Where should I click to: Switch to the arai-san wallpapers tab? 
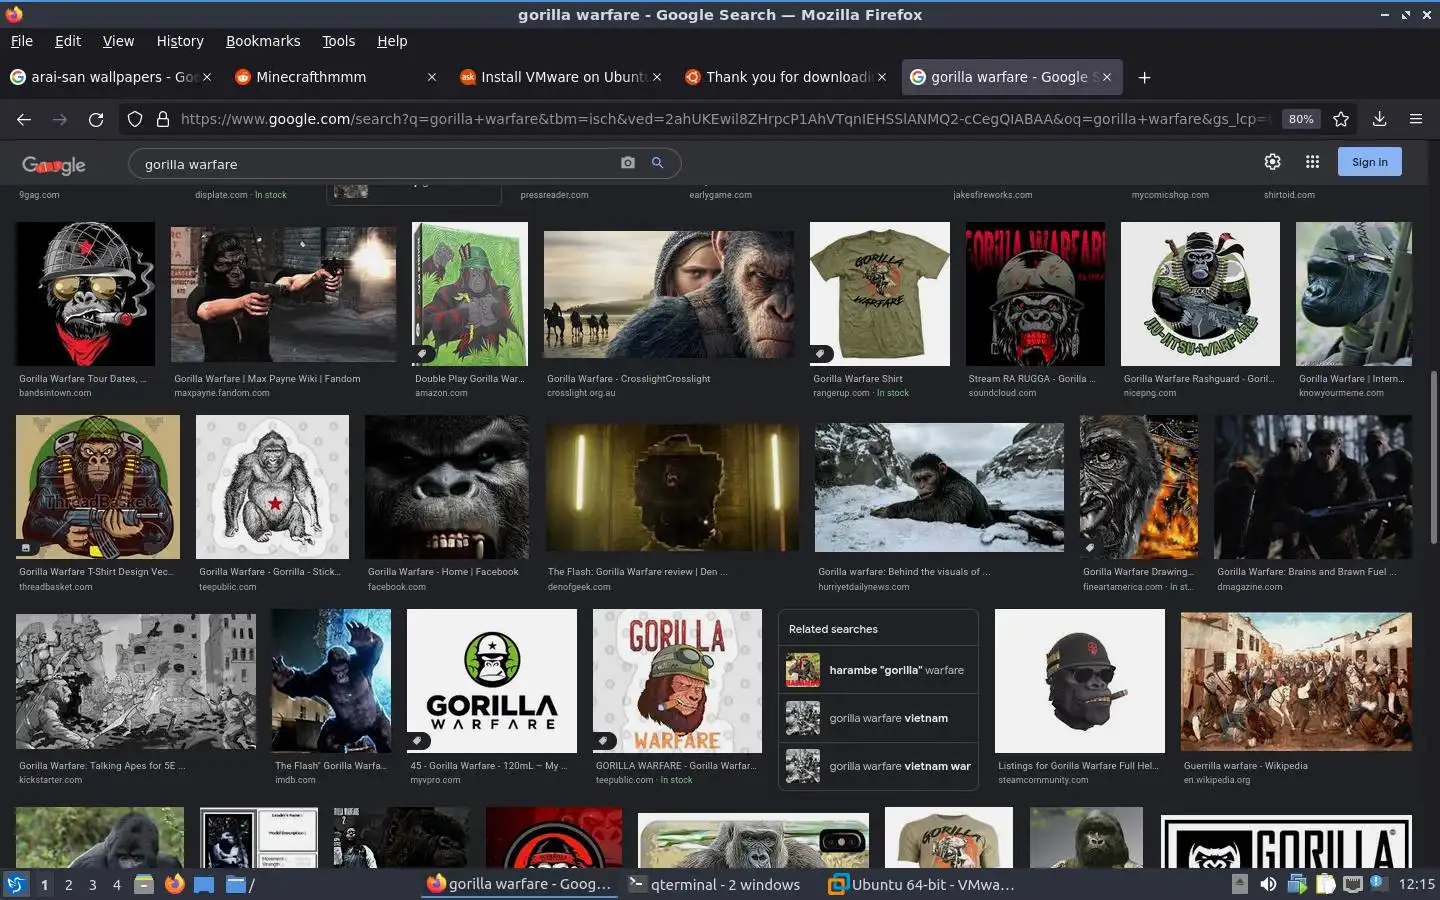(110, 77)
